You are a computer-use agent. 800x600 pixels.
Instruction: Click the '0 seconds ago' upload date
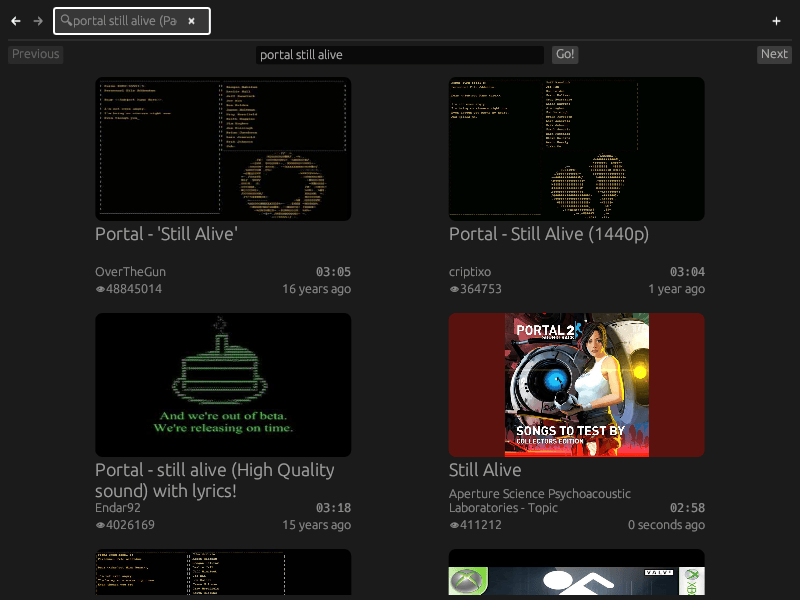click(666, 524)
